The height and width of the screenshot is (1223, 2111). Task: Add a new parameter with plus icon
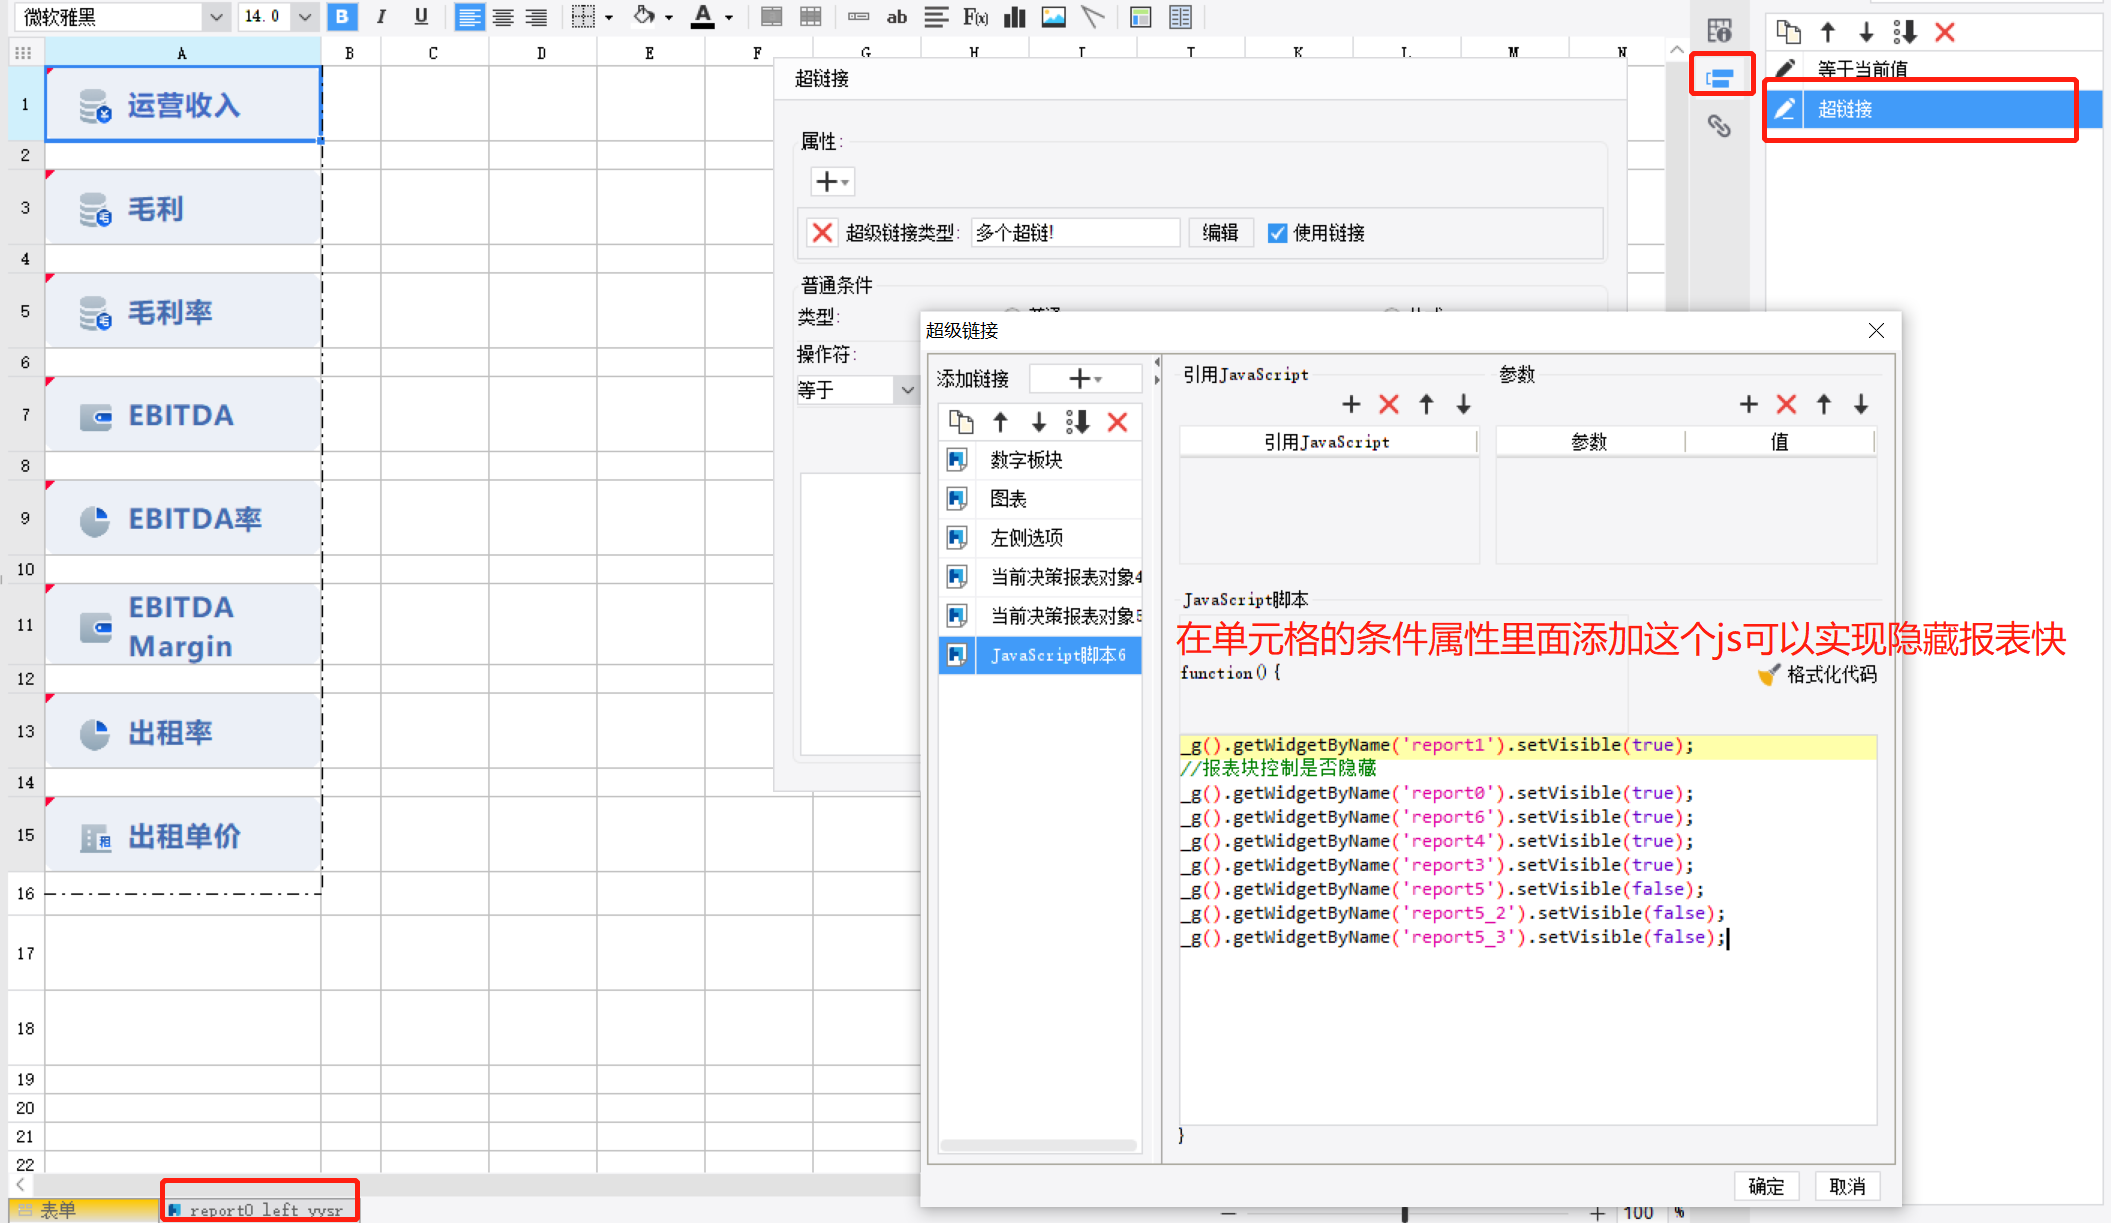tap(1748, 404)
